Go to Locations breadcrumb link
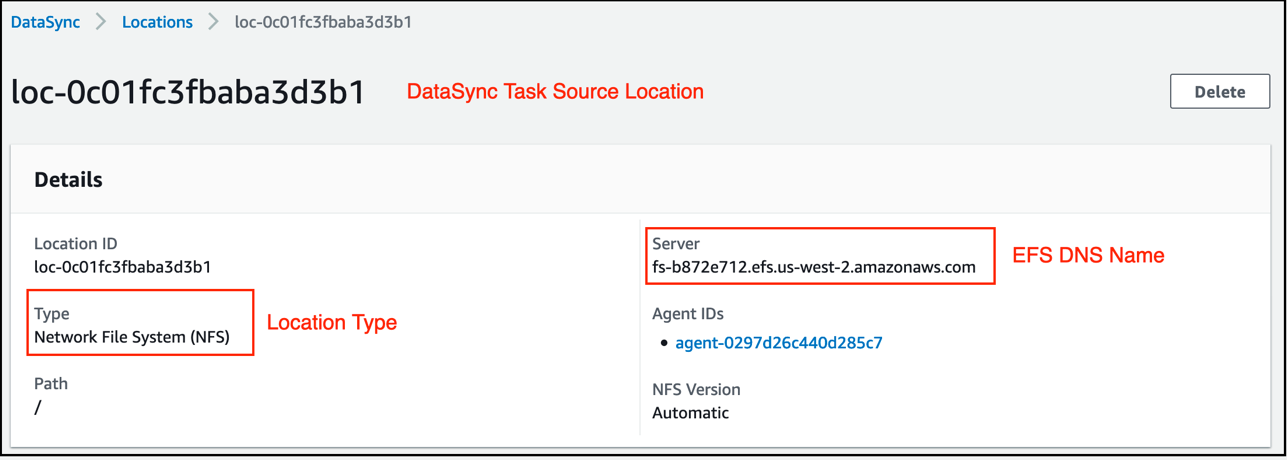Screen dimensions: 1287x460 (x=157, y=22)
